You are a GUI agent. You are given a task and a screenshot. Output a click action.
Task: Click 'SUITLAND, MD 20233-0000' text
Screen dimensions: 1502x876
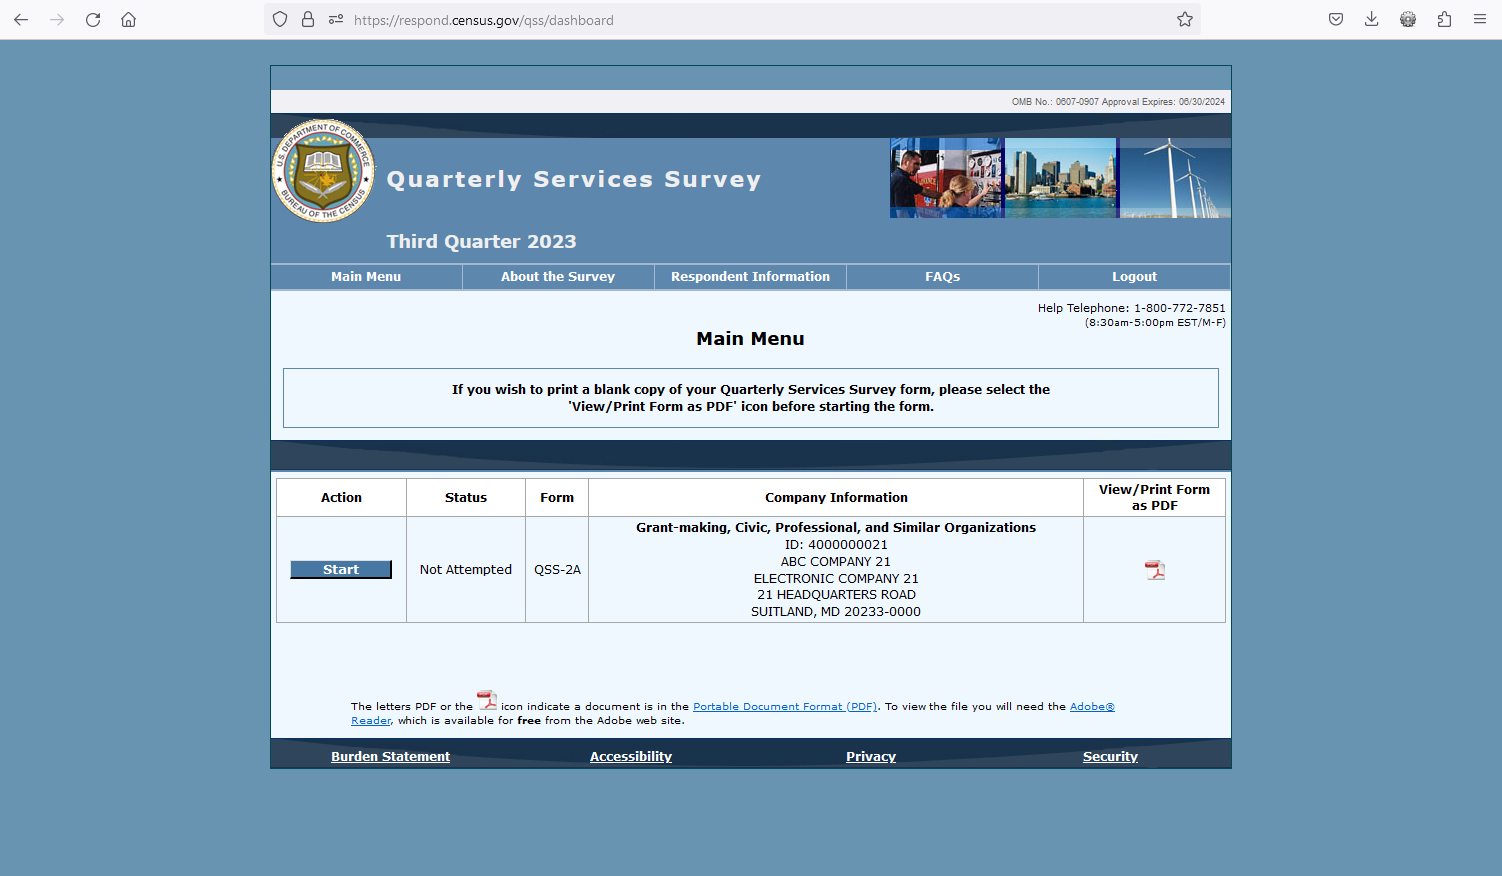click(836, 612)
